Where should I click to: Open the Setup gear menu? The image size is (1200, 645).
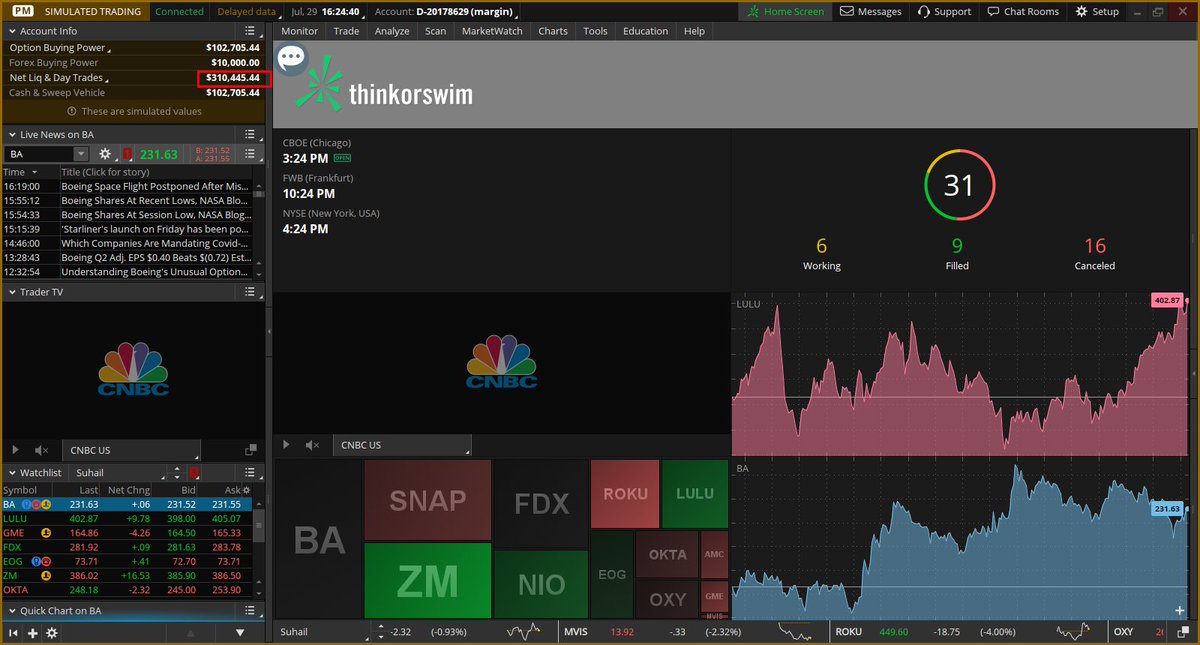[1097, 11]
